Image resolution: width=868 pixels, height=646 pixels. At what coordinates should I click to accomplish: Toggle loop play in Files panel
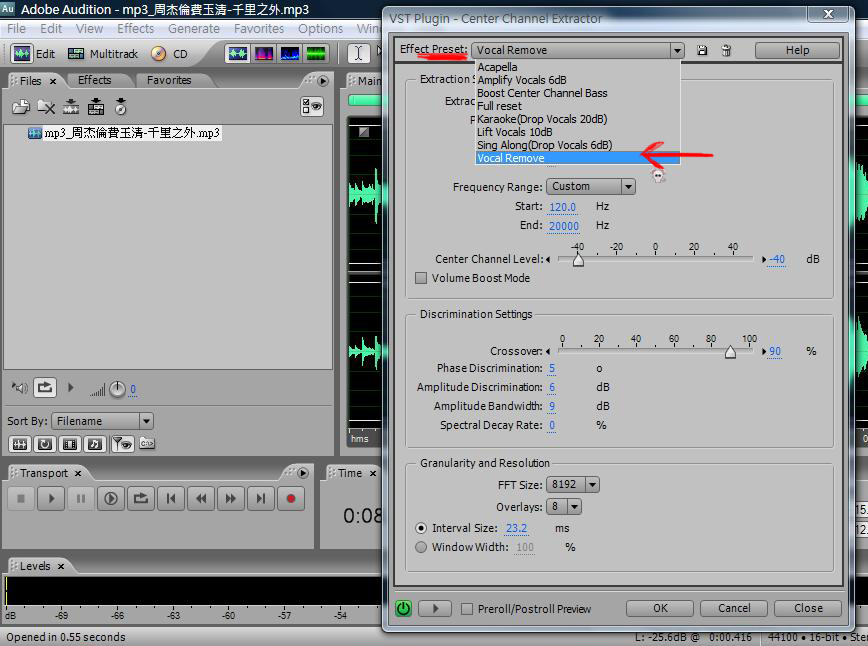click(x=45, y=387)
